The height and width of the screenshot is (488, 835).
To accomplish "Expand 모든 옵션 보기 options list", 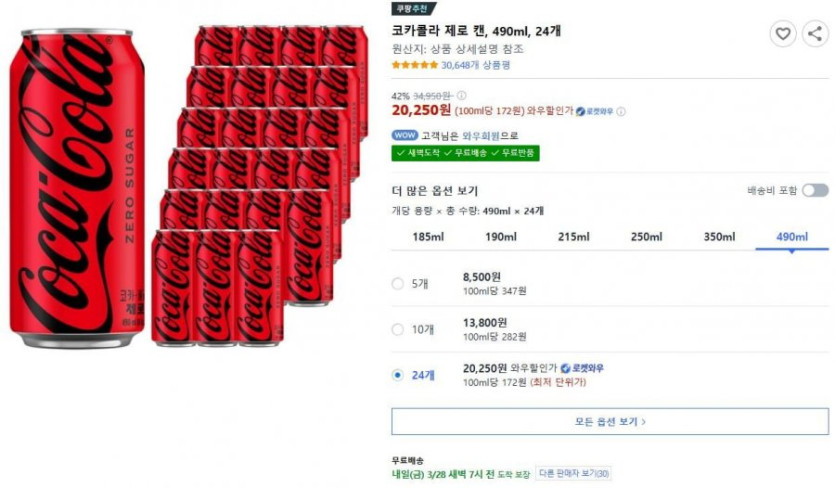I will (610, 422).
